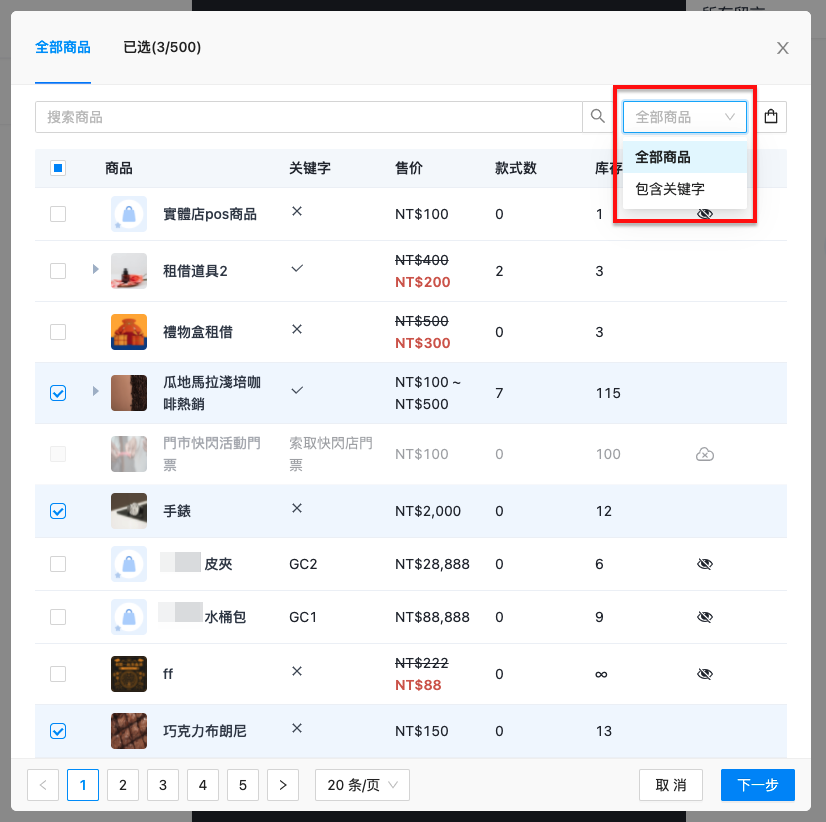The height and width of the screenshot is (822, 826).
Task: Click 租借道具2 product thumbnail
Action: [x=129, y=271]
